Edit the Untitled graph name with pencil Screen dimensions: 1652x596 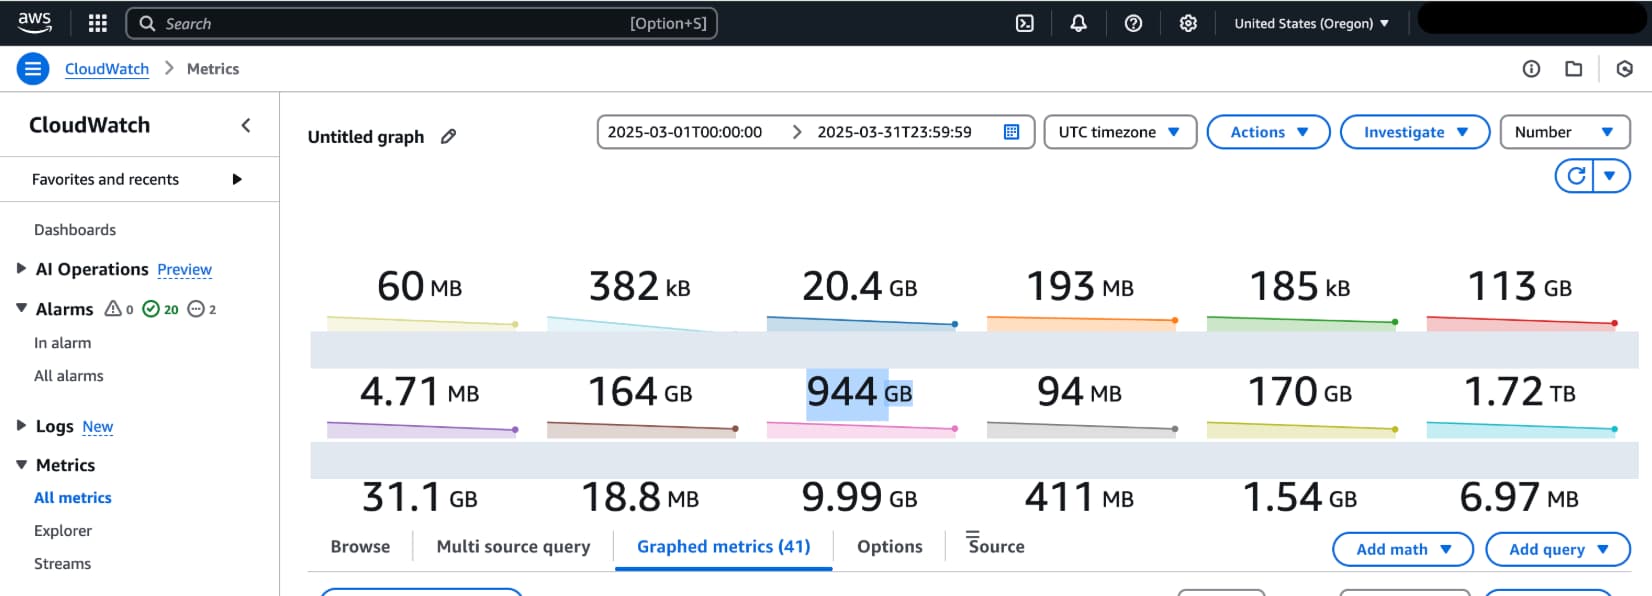pyautogui.click(x=449, y=136)
